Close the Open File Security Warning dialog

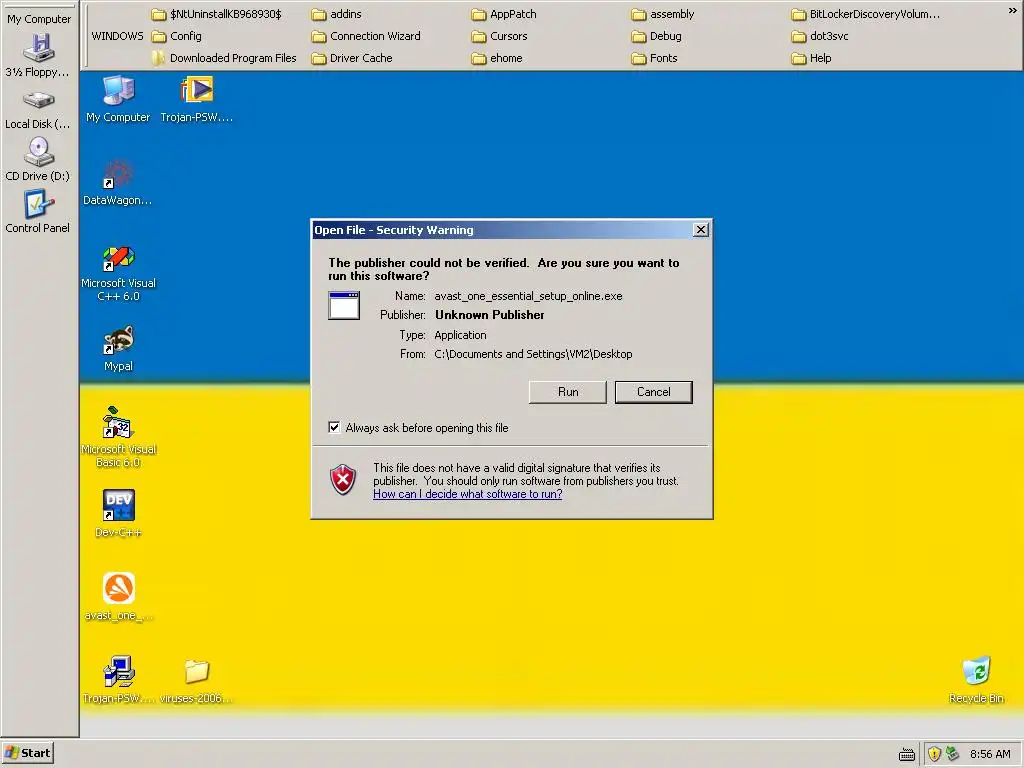[x=701, y=229]
